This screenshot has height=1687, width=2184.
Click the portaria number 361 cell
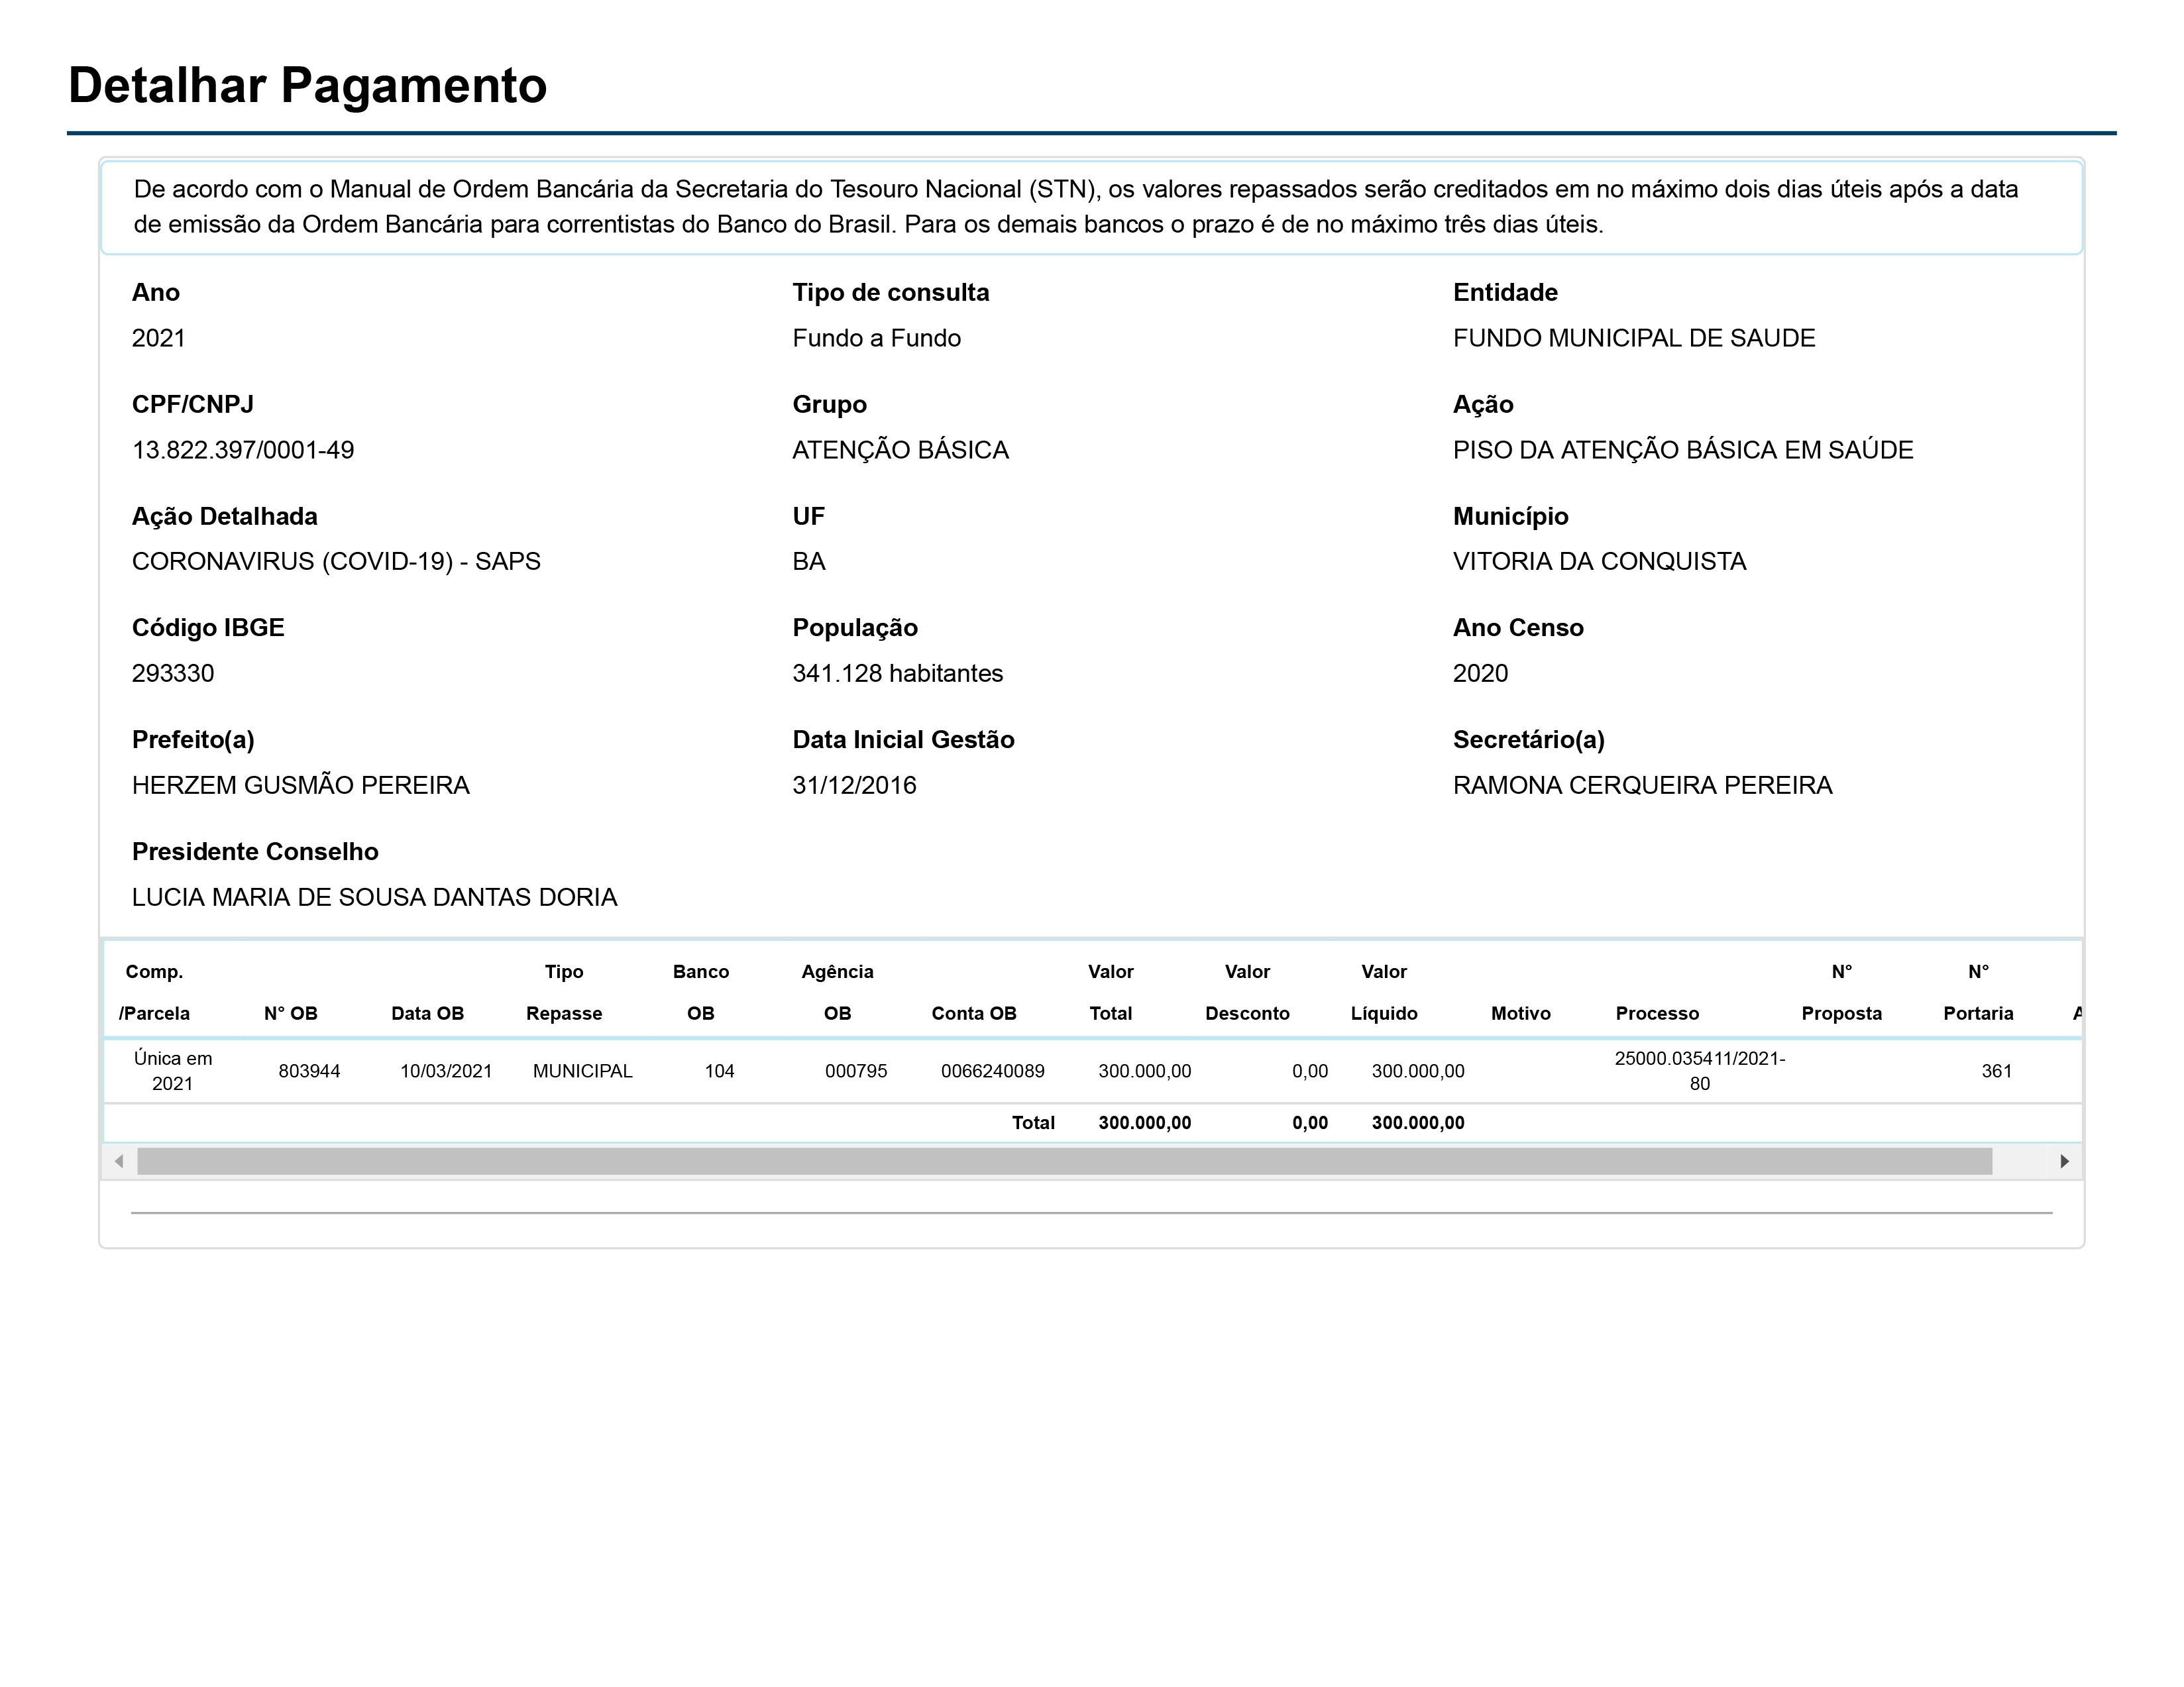point(1996,1071)
